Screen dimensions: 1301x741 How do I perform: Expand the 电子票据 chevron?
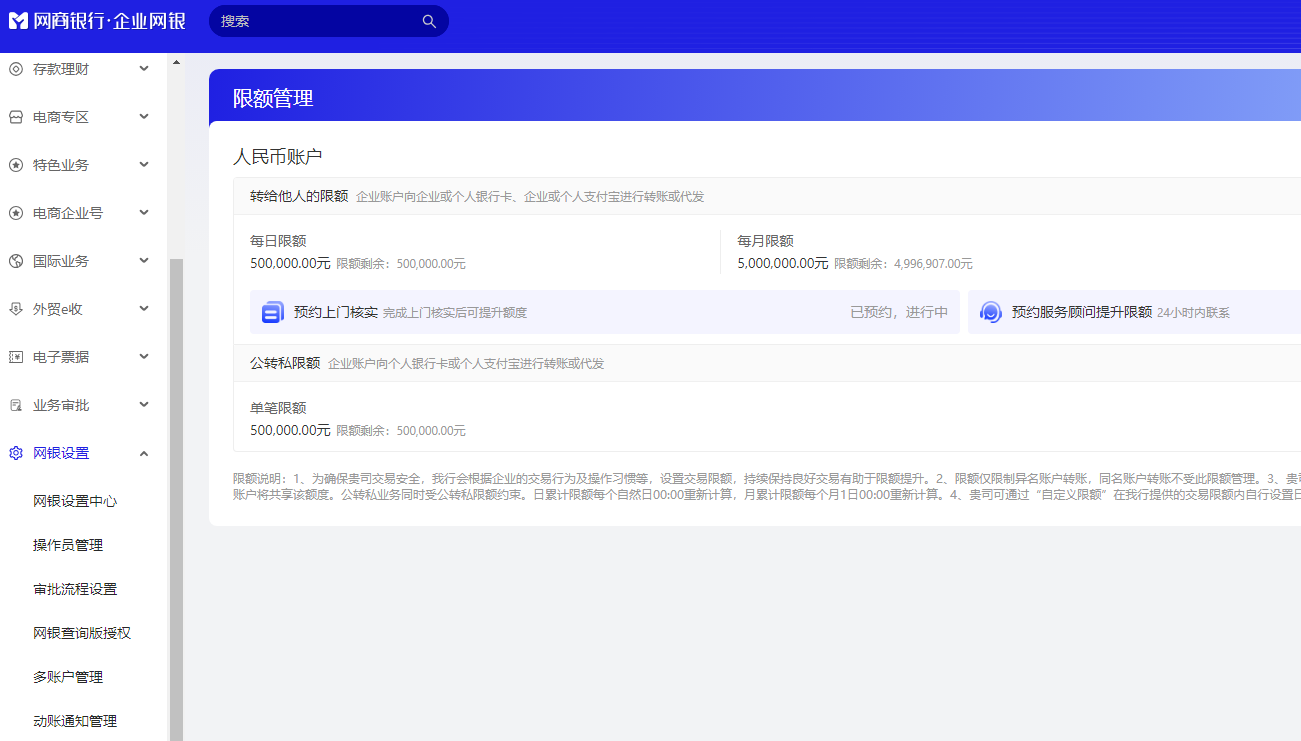[144, 357]
